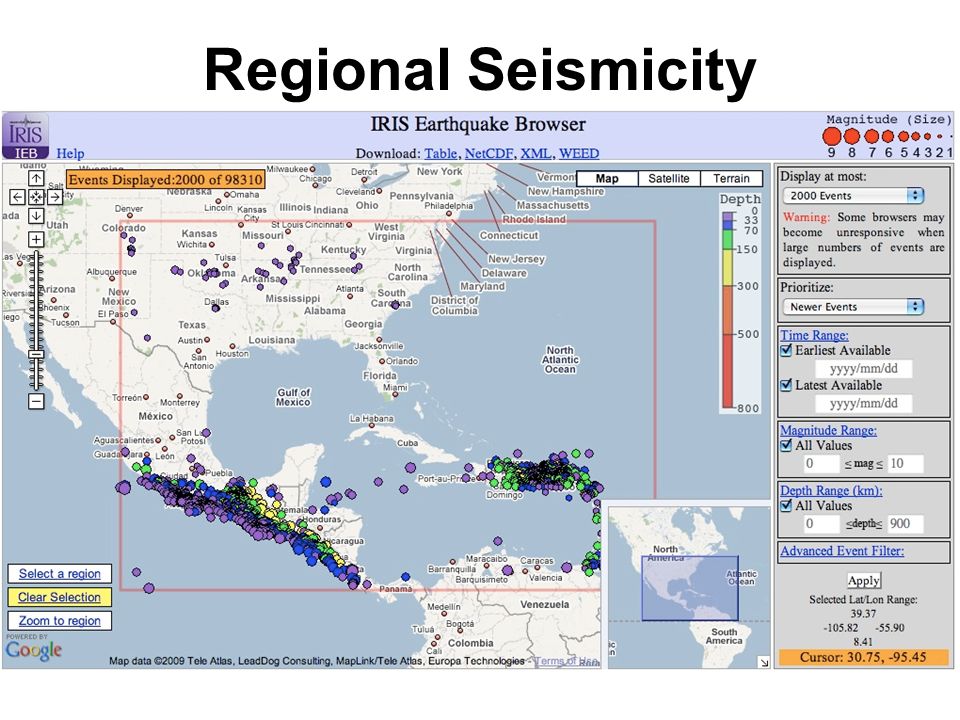Click large blue earthquake marker near Honduras coast

click(x=325, y=482)
